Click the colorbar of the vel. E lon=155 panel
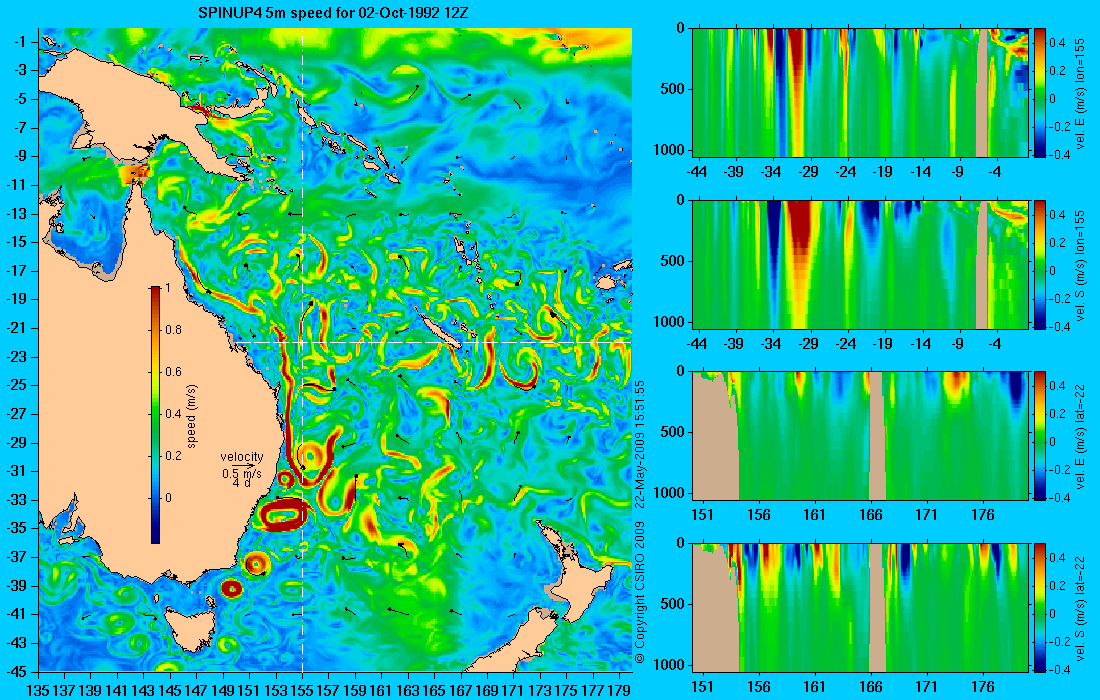Screen dimensions: 1100x700 (1040, 93)
